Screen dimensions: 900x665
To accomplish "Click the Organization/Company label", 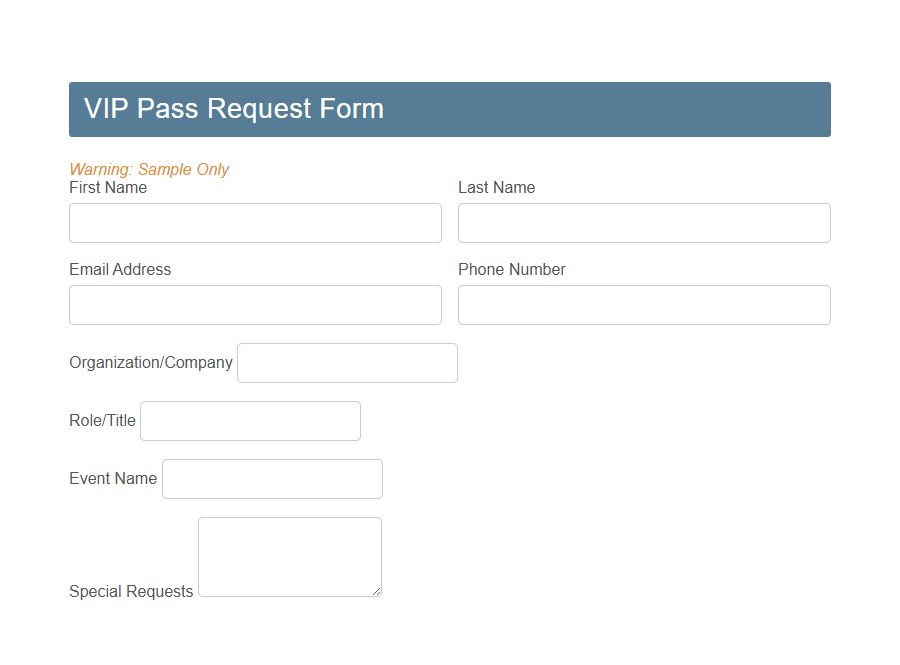I will click(x=150, y=362).
